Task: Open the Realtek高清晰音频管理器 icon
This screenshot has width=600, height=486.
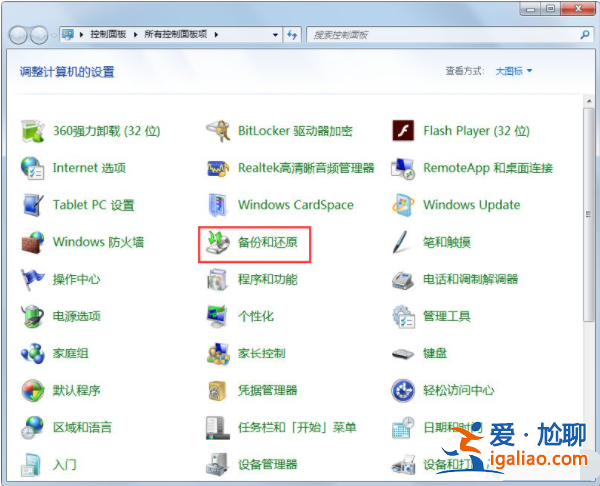Action: pos(218,168)
